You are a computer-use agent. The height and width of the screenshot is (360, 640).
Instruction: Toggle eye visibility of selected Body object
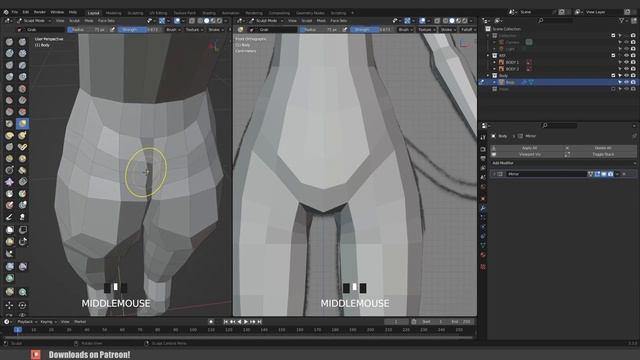[626, 82]
